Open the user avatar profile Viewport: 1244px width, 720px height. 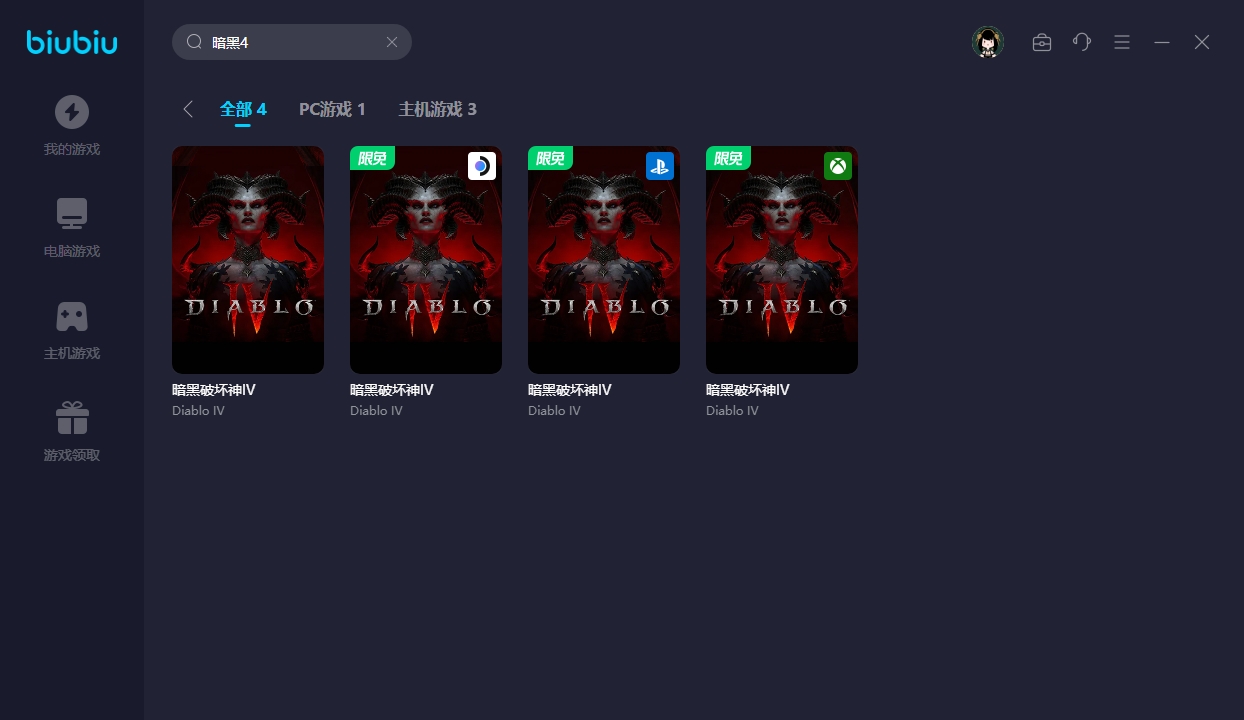tap(988, 42)
